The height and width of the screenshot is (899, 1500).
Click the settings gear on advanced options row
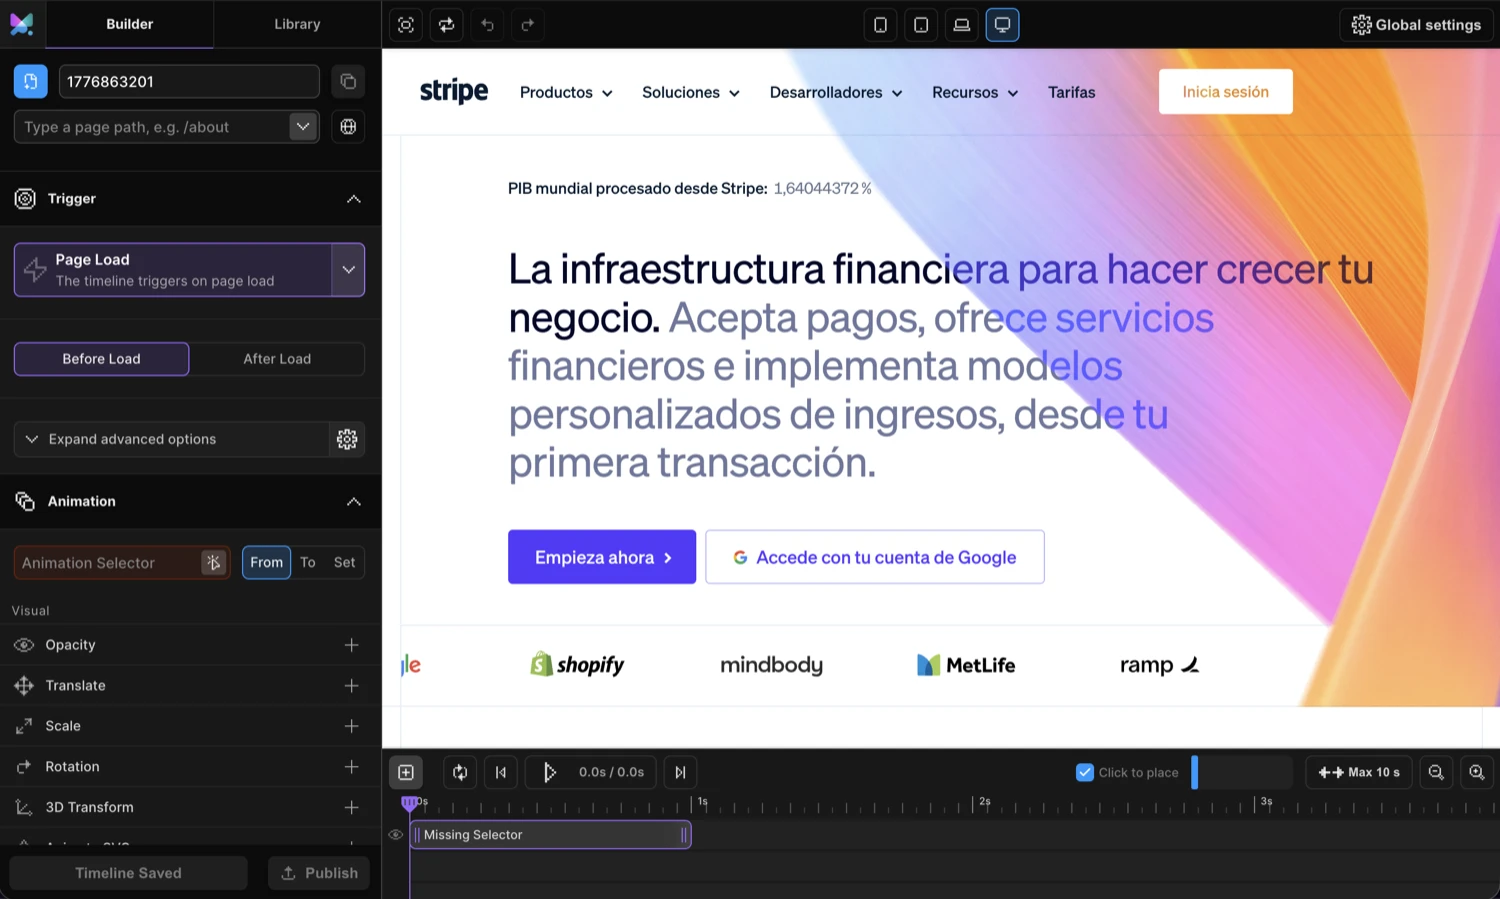(347, 439)
